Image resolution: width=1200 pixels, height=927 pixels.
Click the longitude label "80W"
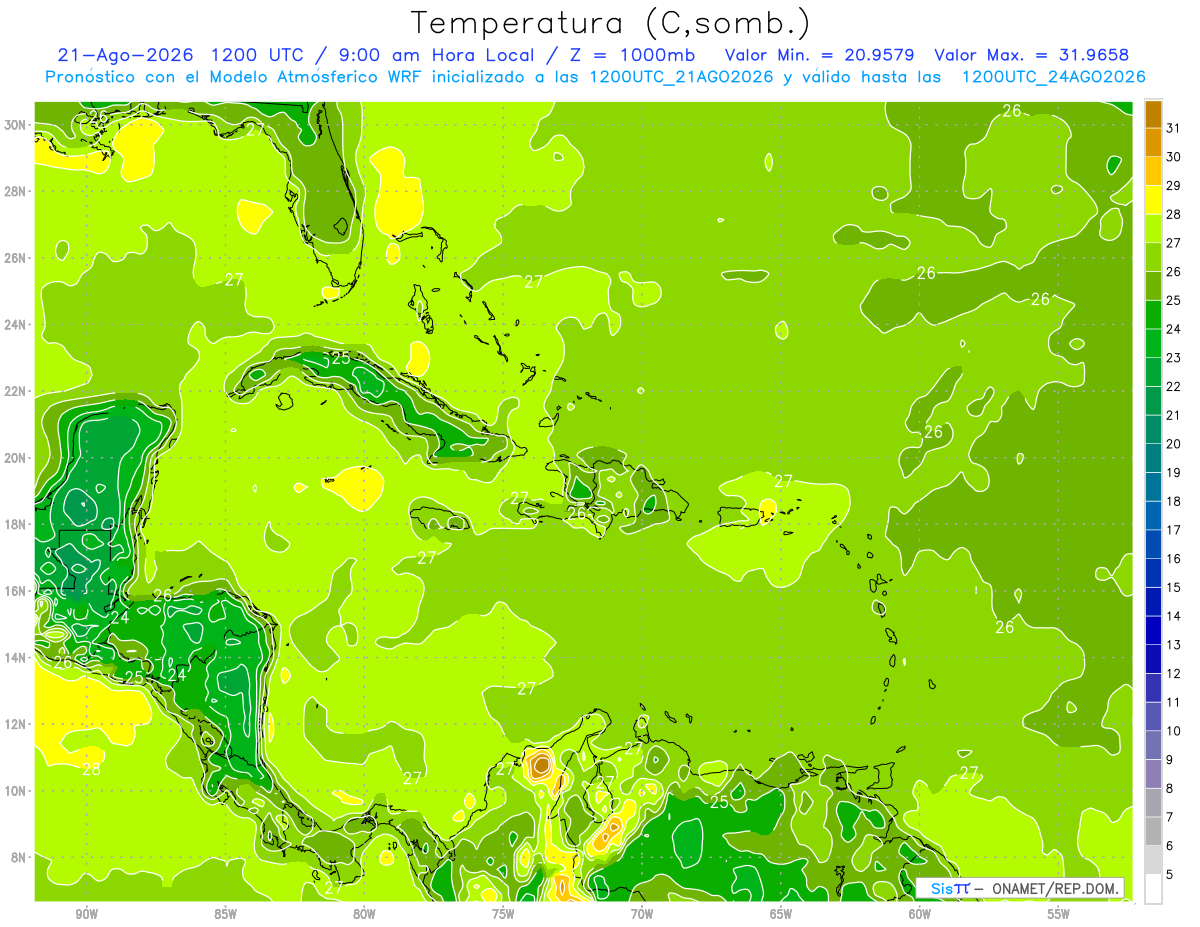364,914
